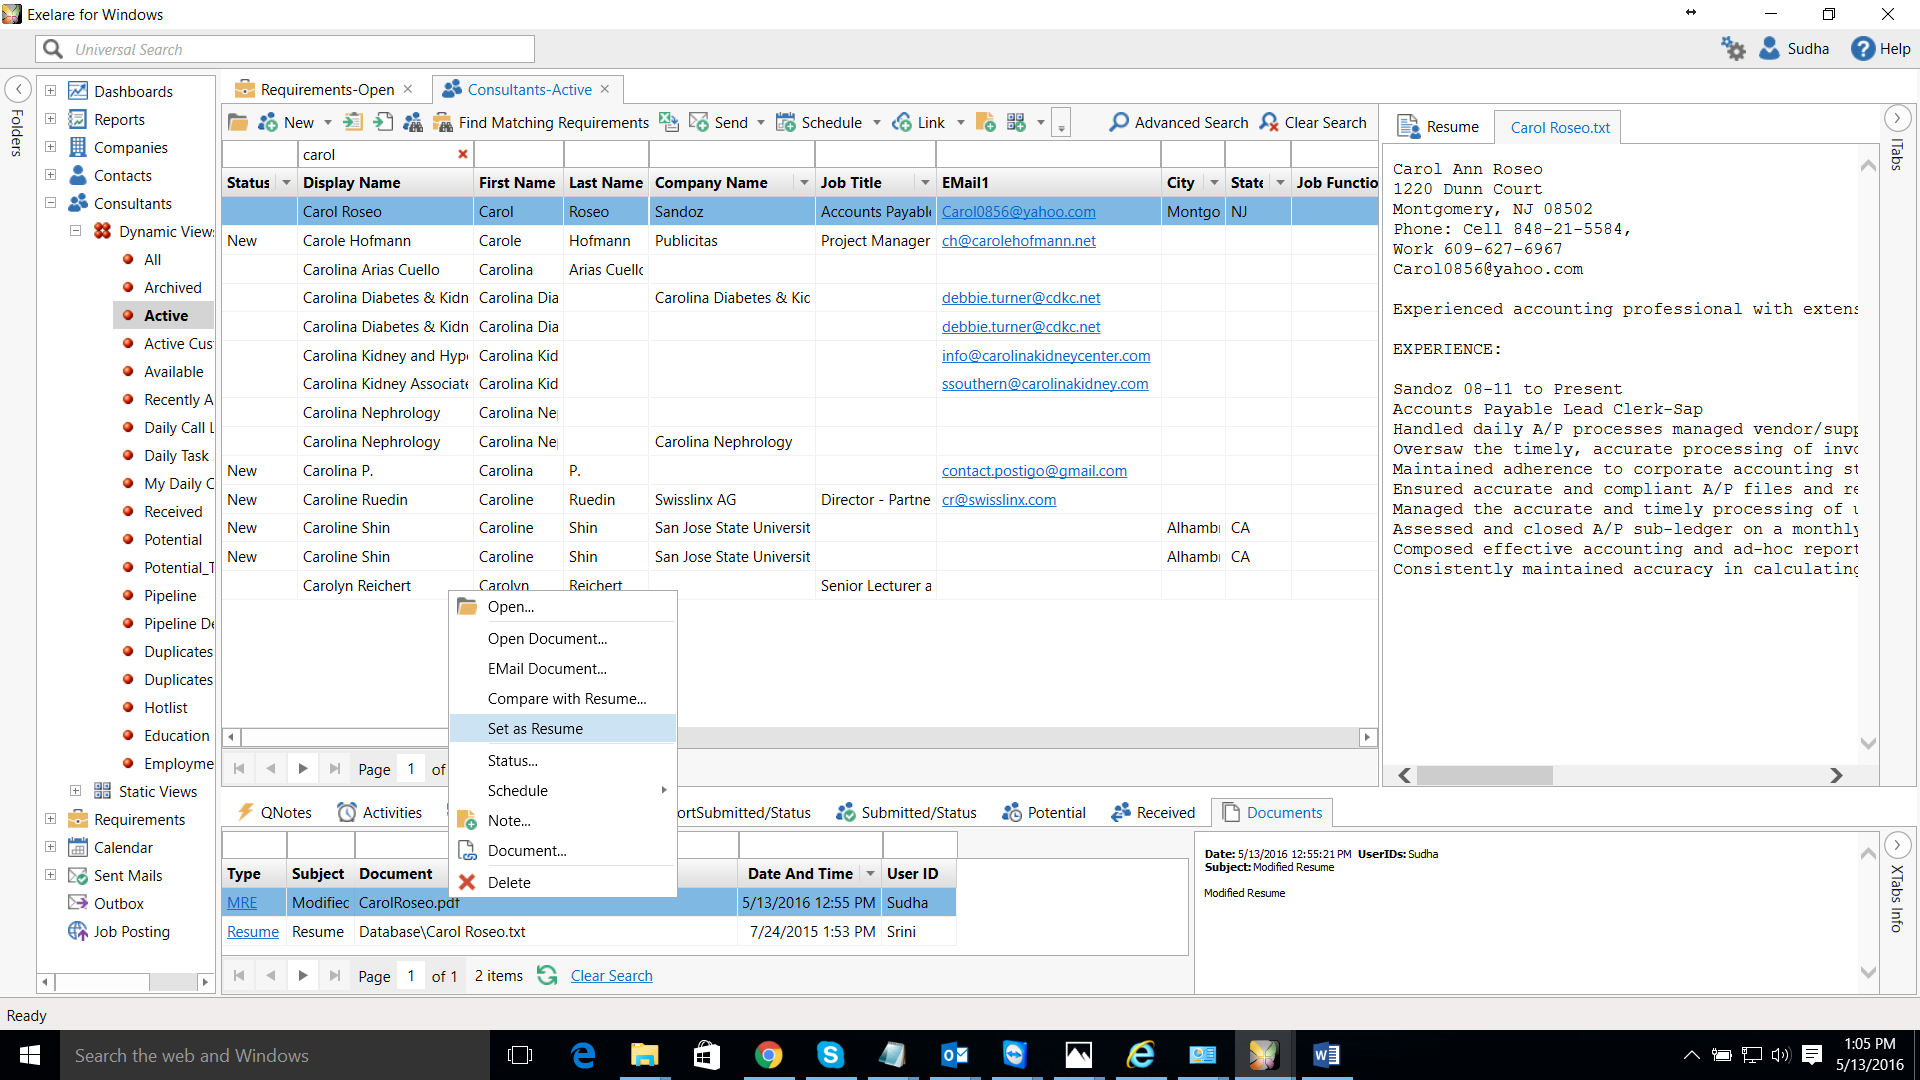This screenshot has width=1920, height=1080.
Task: Click the resume preview horizontal scrollbar
Action: [x=1620, y=776]
